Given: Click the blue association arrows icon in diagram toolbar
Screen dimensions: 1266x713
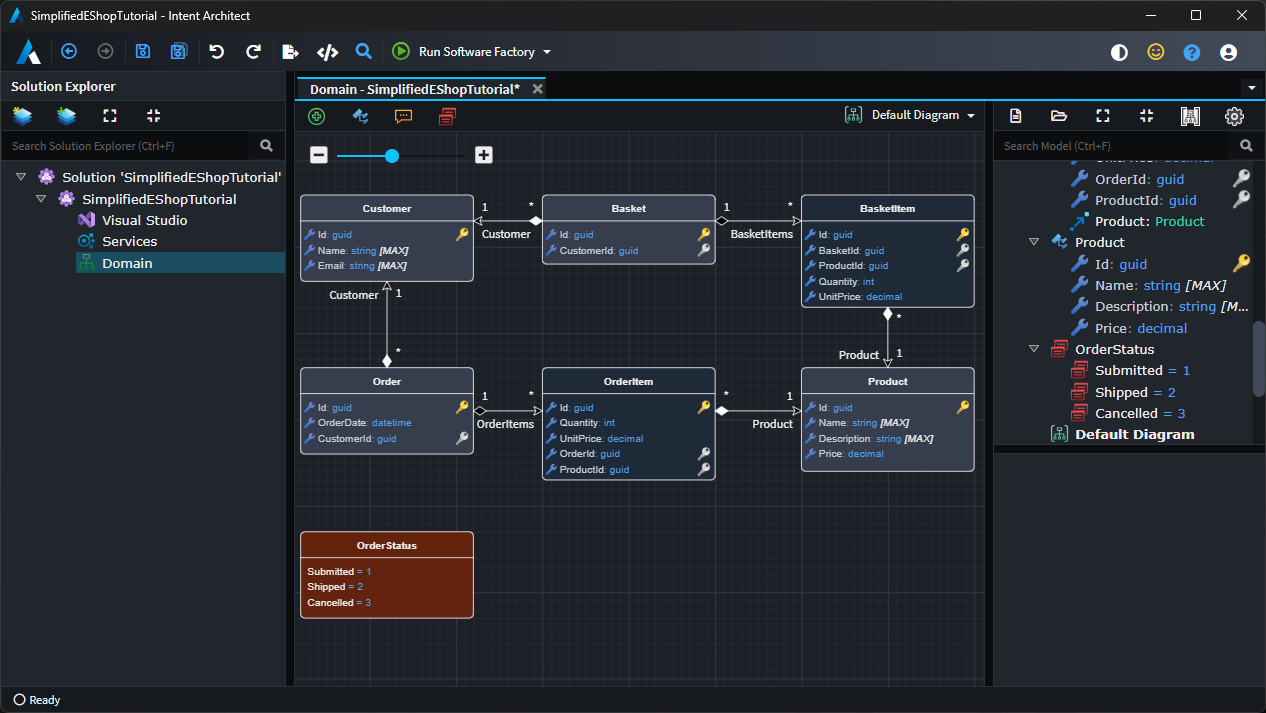Looking at the screenshot, I should click(x=361, y=116).
